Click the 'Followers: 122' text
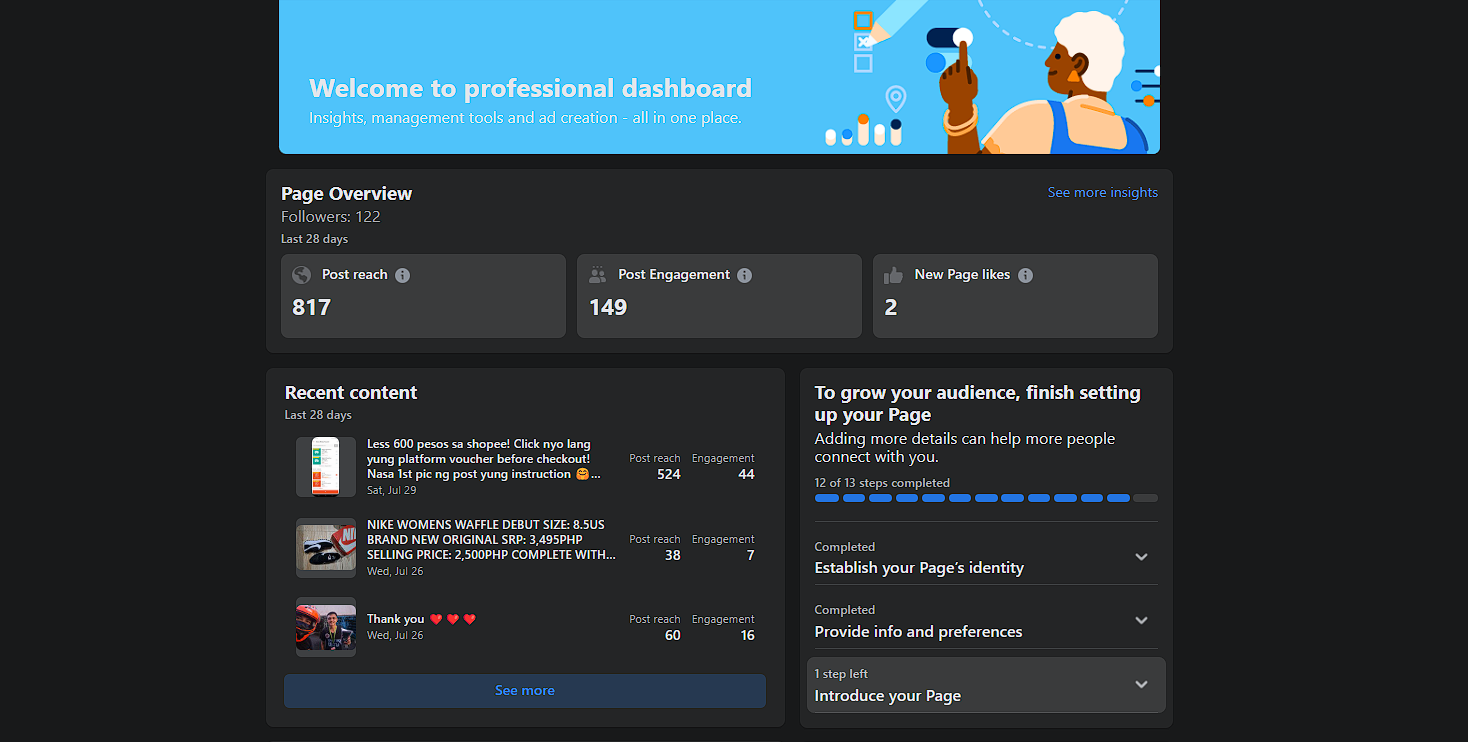Viewport: 1468px width, 742px height. point(331,217)
